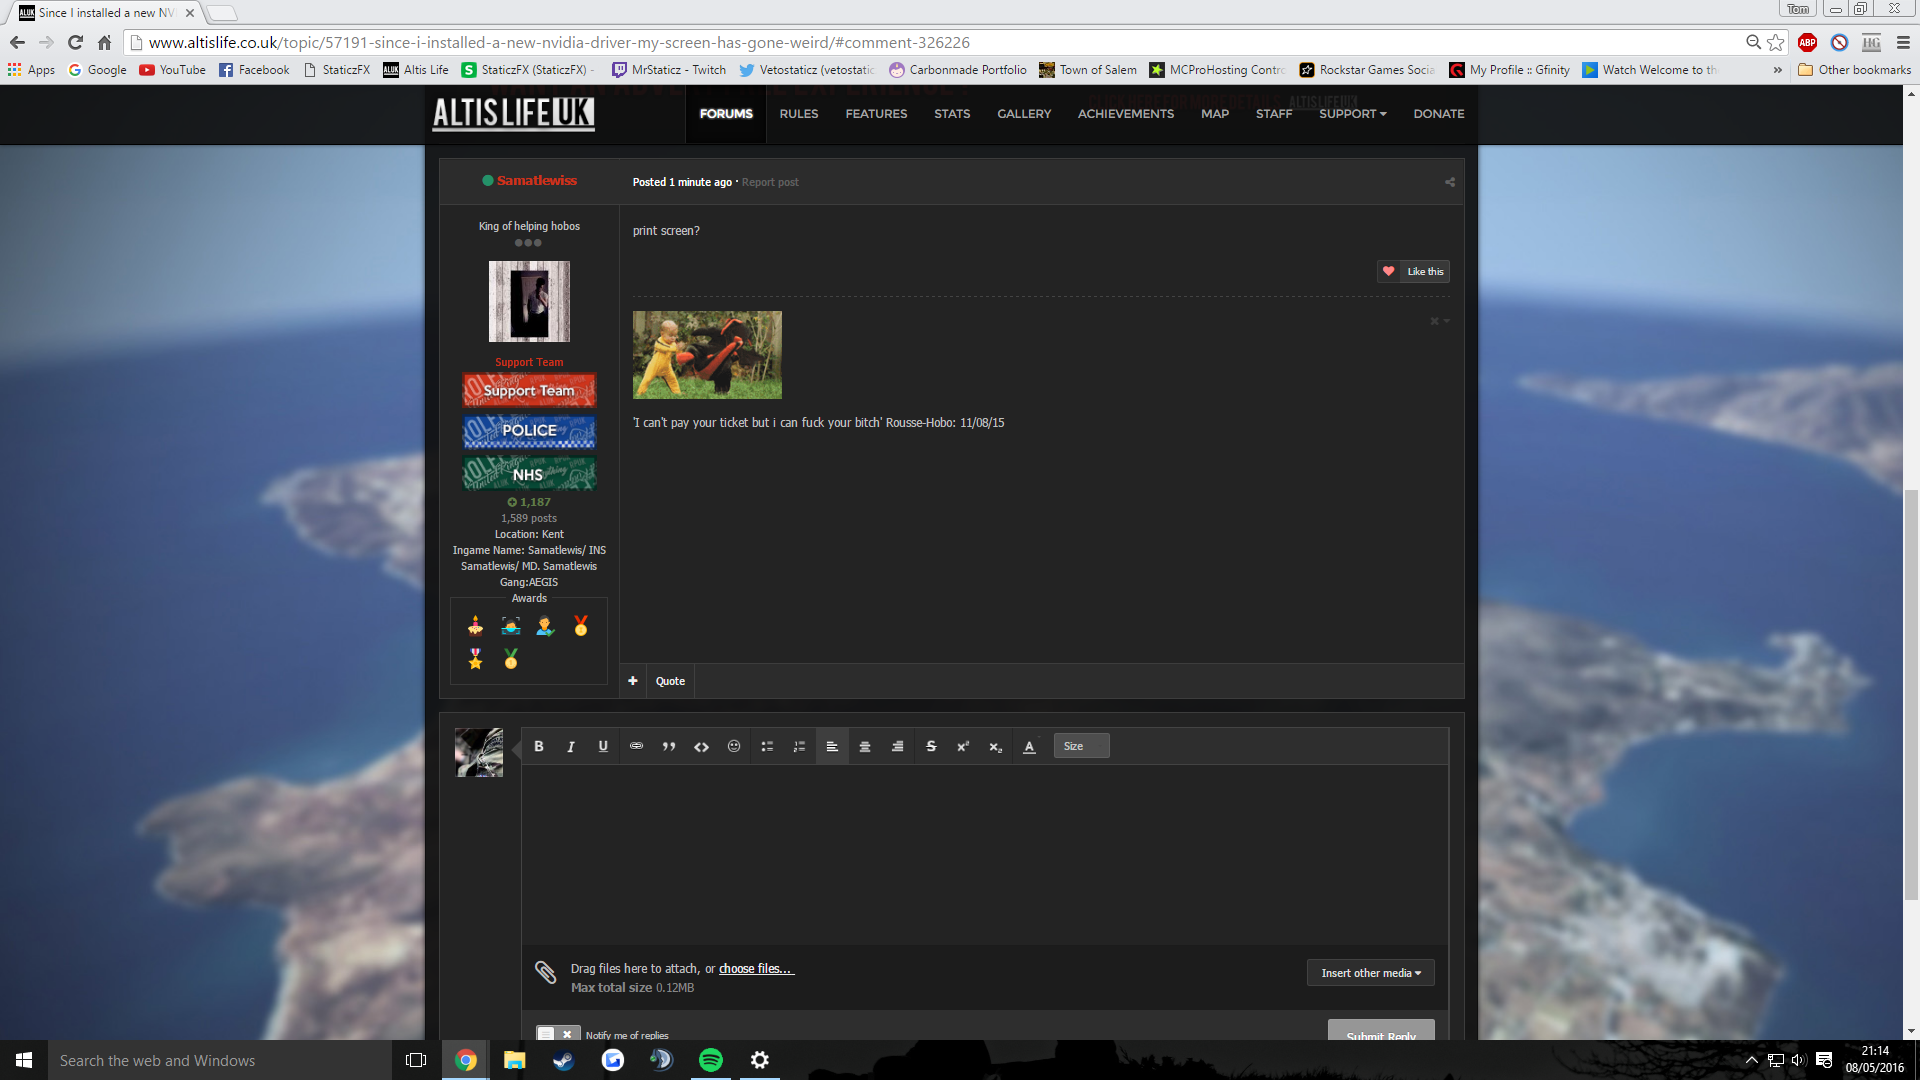Click the italic formatting icon

pos(571,746)
